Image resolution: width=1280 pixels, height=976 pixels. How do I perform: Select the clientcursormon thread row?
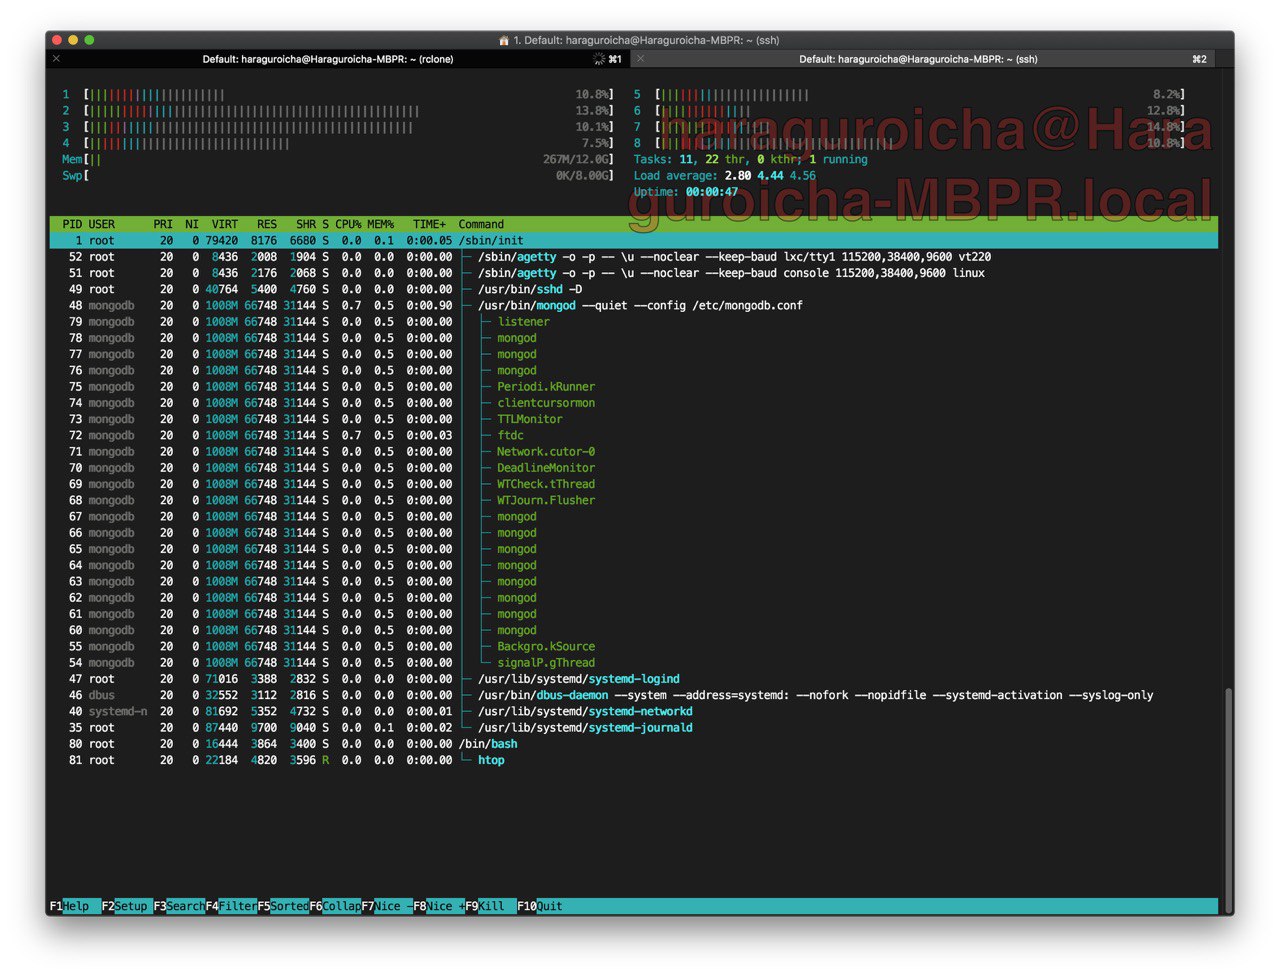pos(634,403)
